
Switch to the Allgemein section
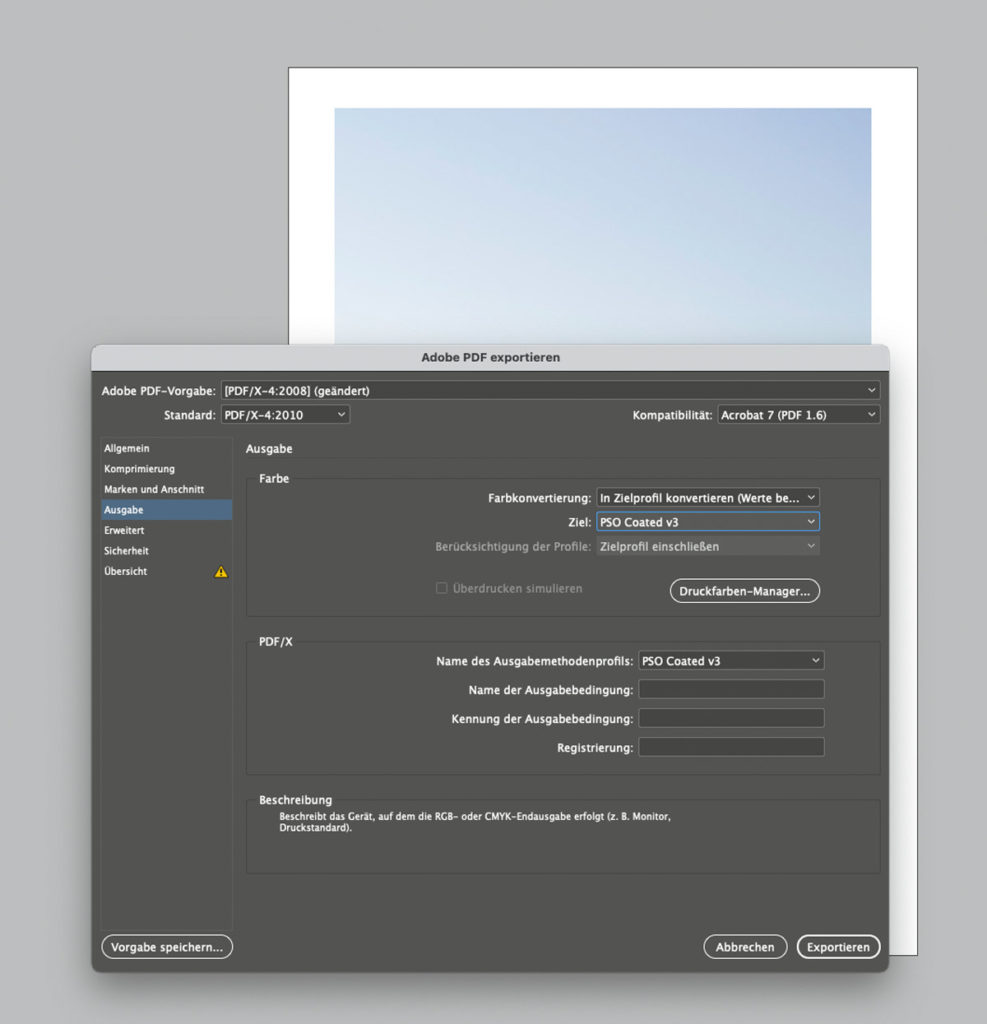166,448
